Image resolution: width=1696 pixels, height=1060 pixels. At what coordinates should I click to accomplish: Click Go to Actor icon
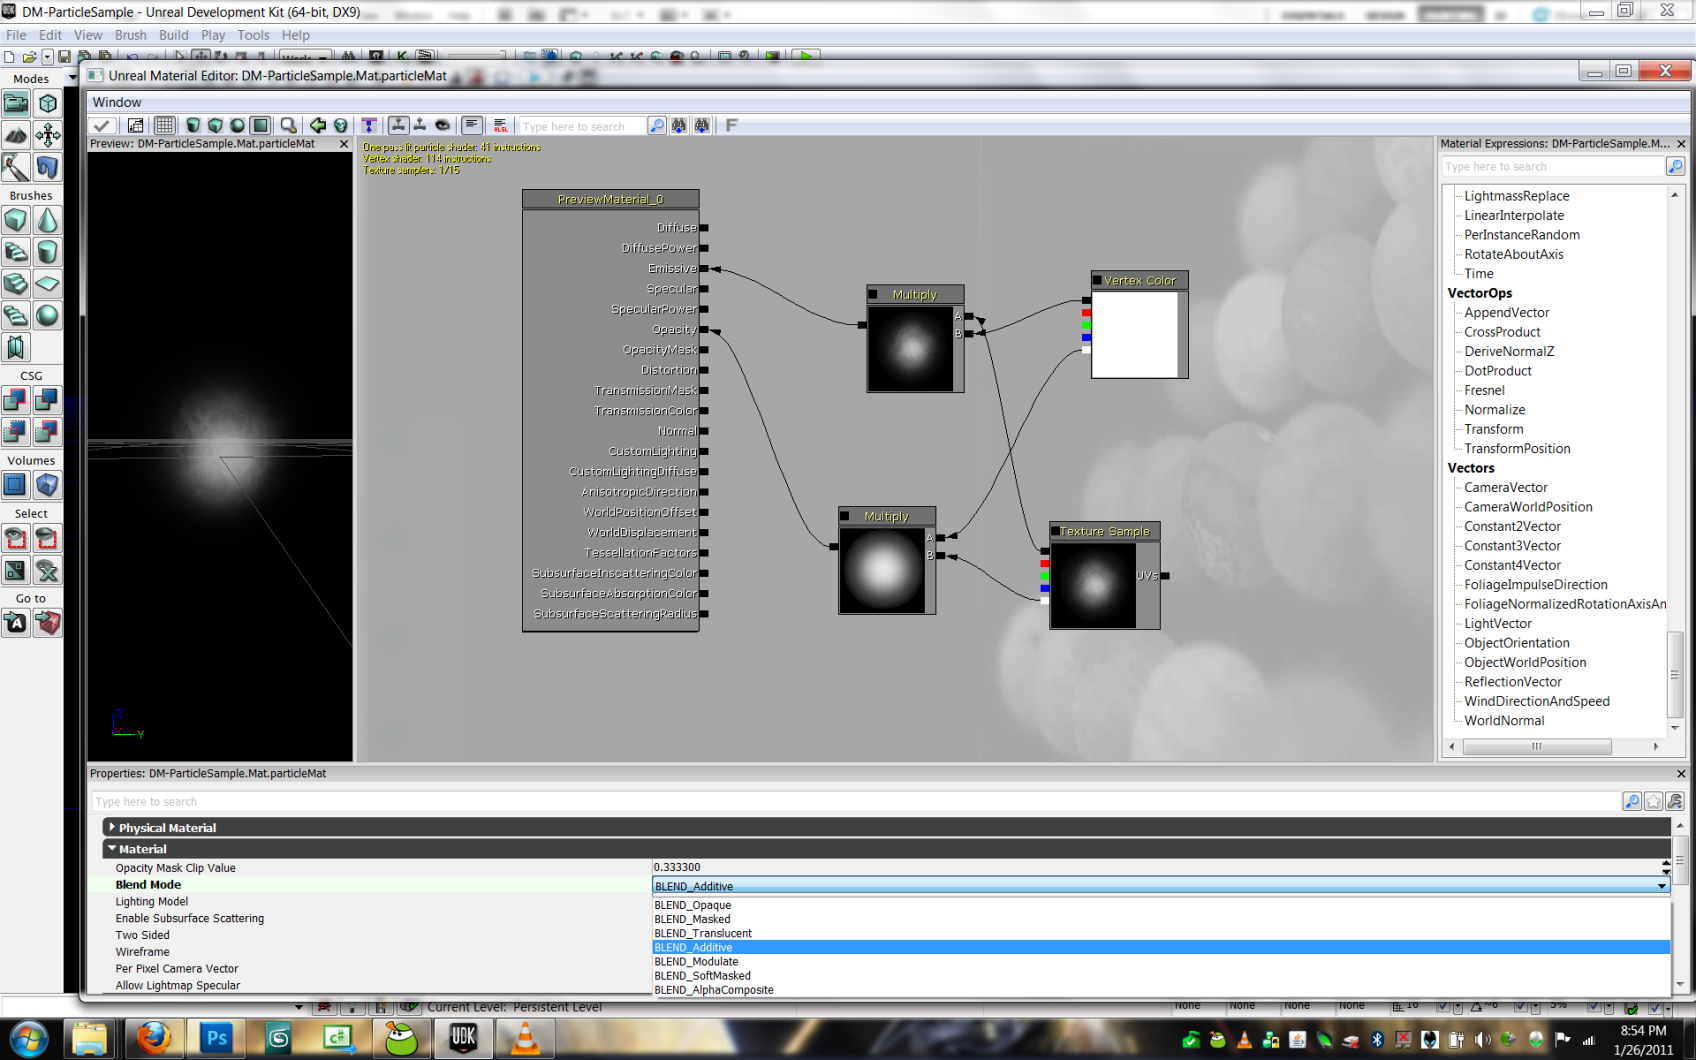point(16,623)
